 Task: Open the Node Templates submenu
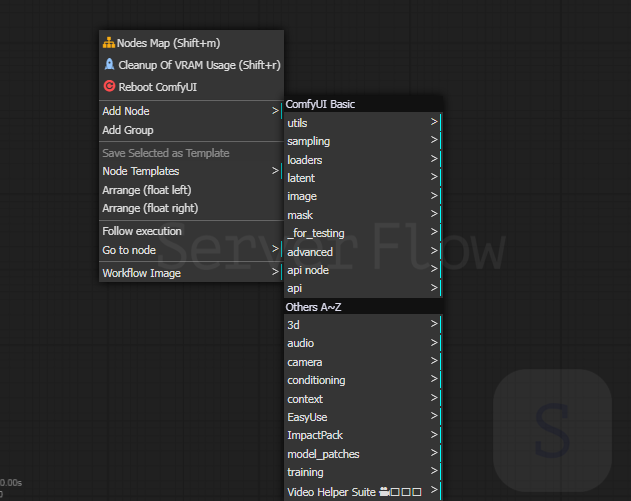click(x=191, y=171)
